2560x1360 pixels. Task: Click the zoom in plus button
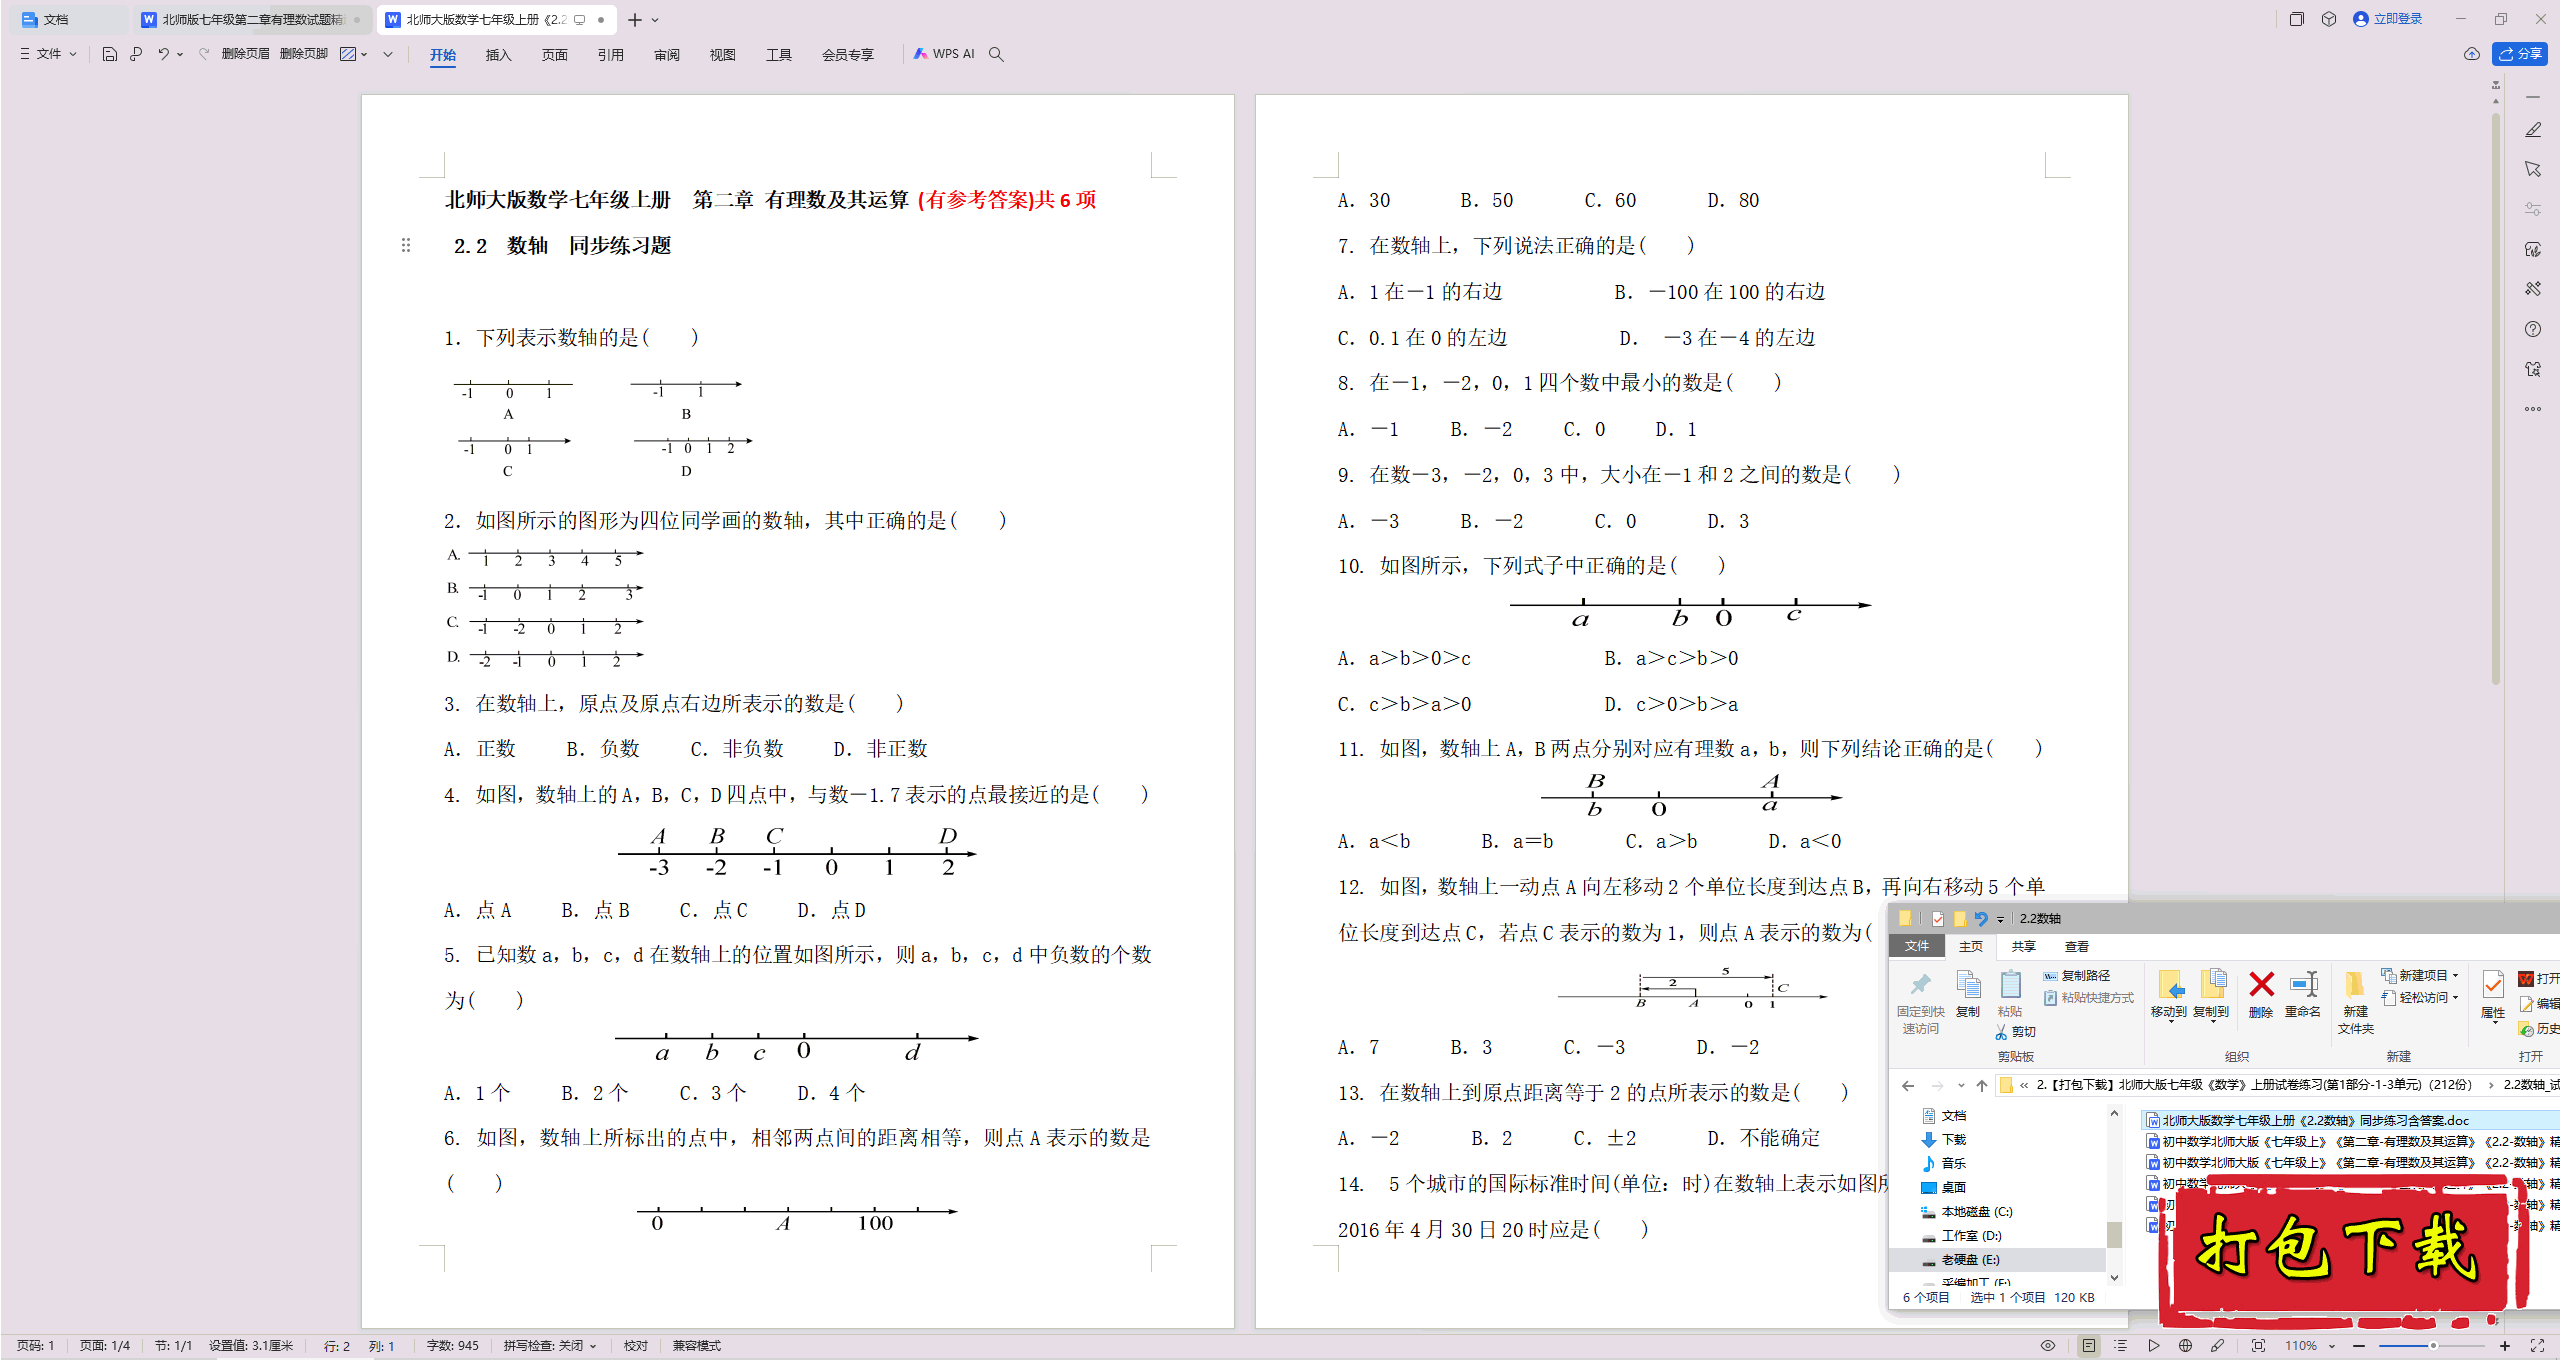[2505, 1346]
